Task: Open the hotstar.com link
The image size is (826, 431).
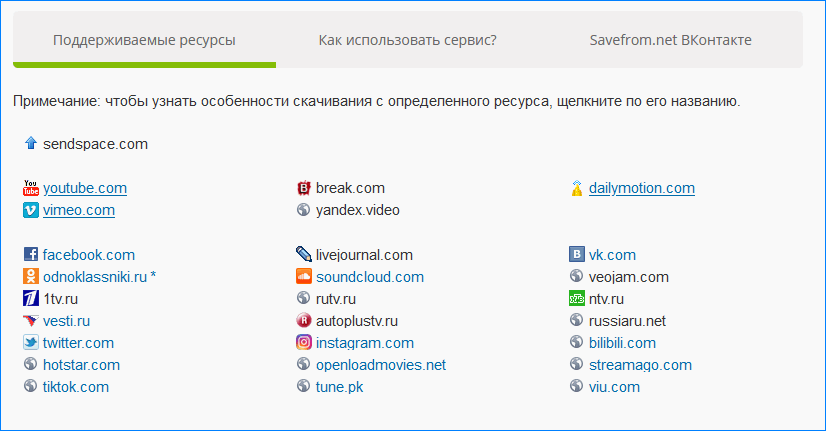Action: coord(82,365)
